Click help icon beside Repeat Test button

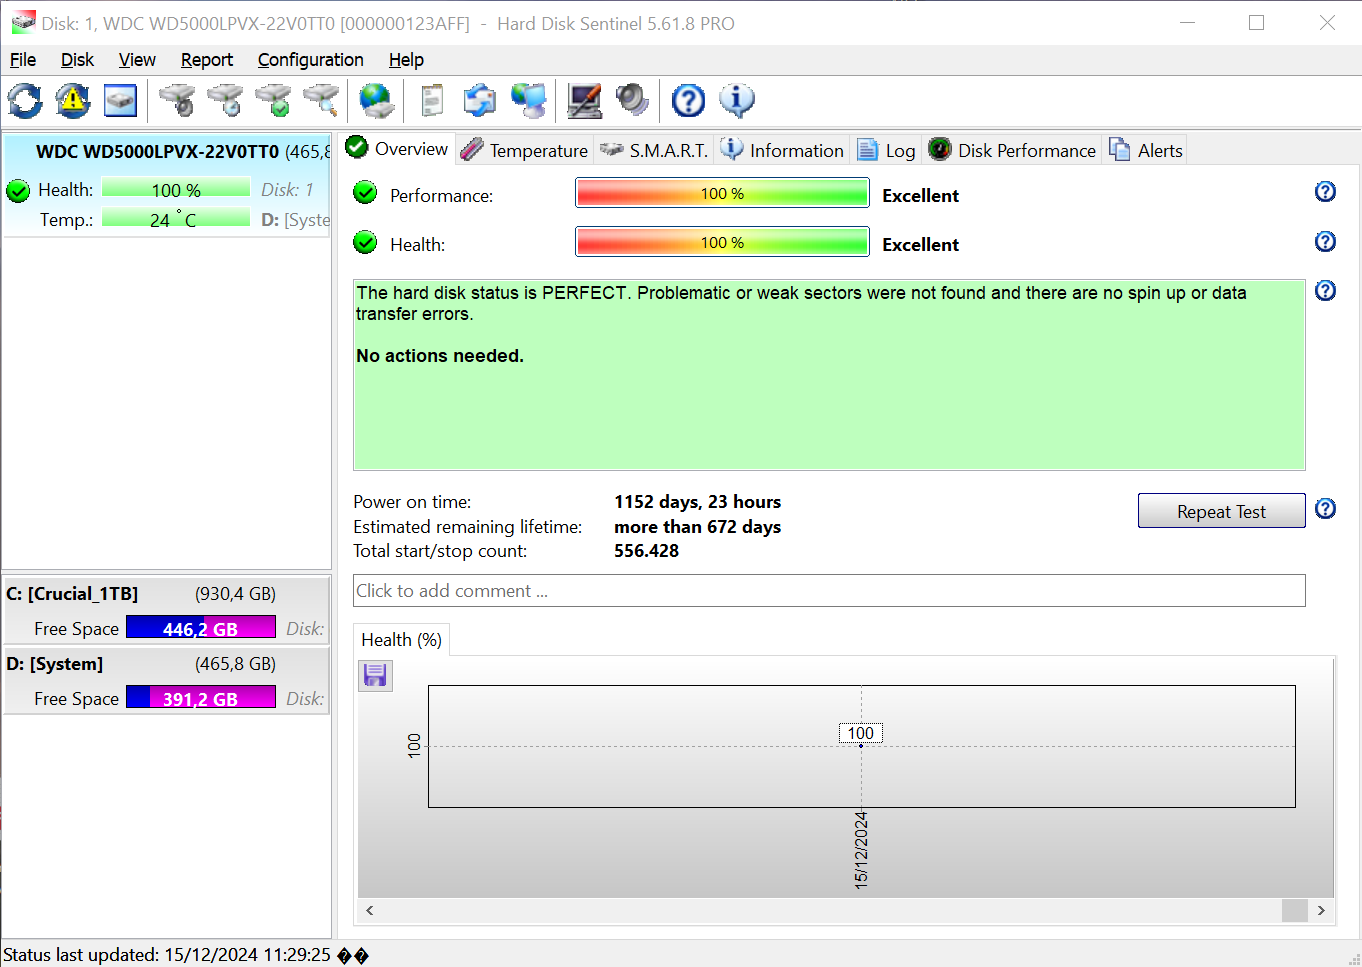click(1325, 508)
